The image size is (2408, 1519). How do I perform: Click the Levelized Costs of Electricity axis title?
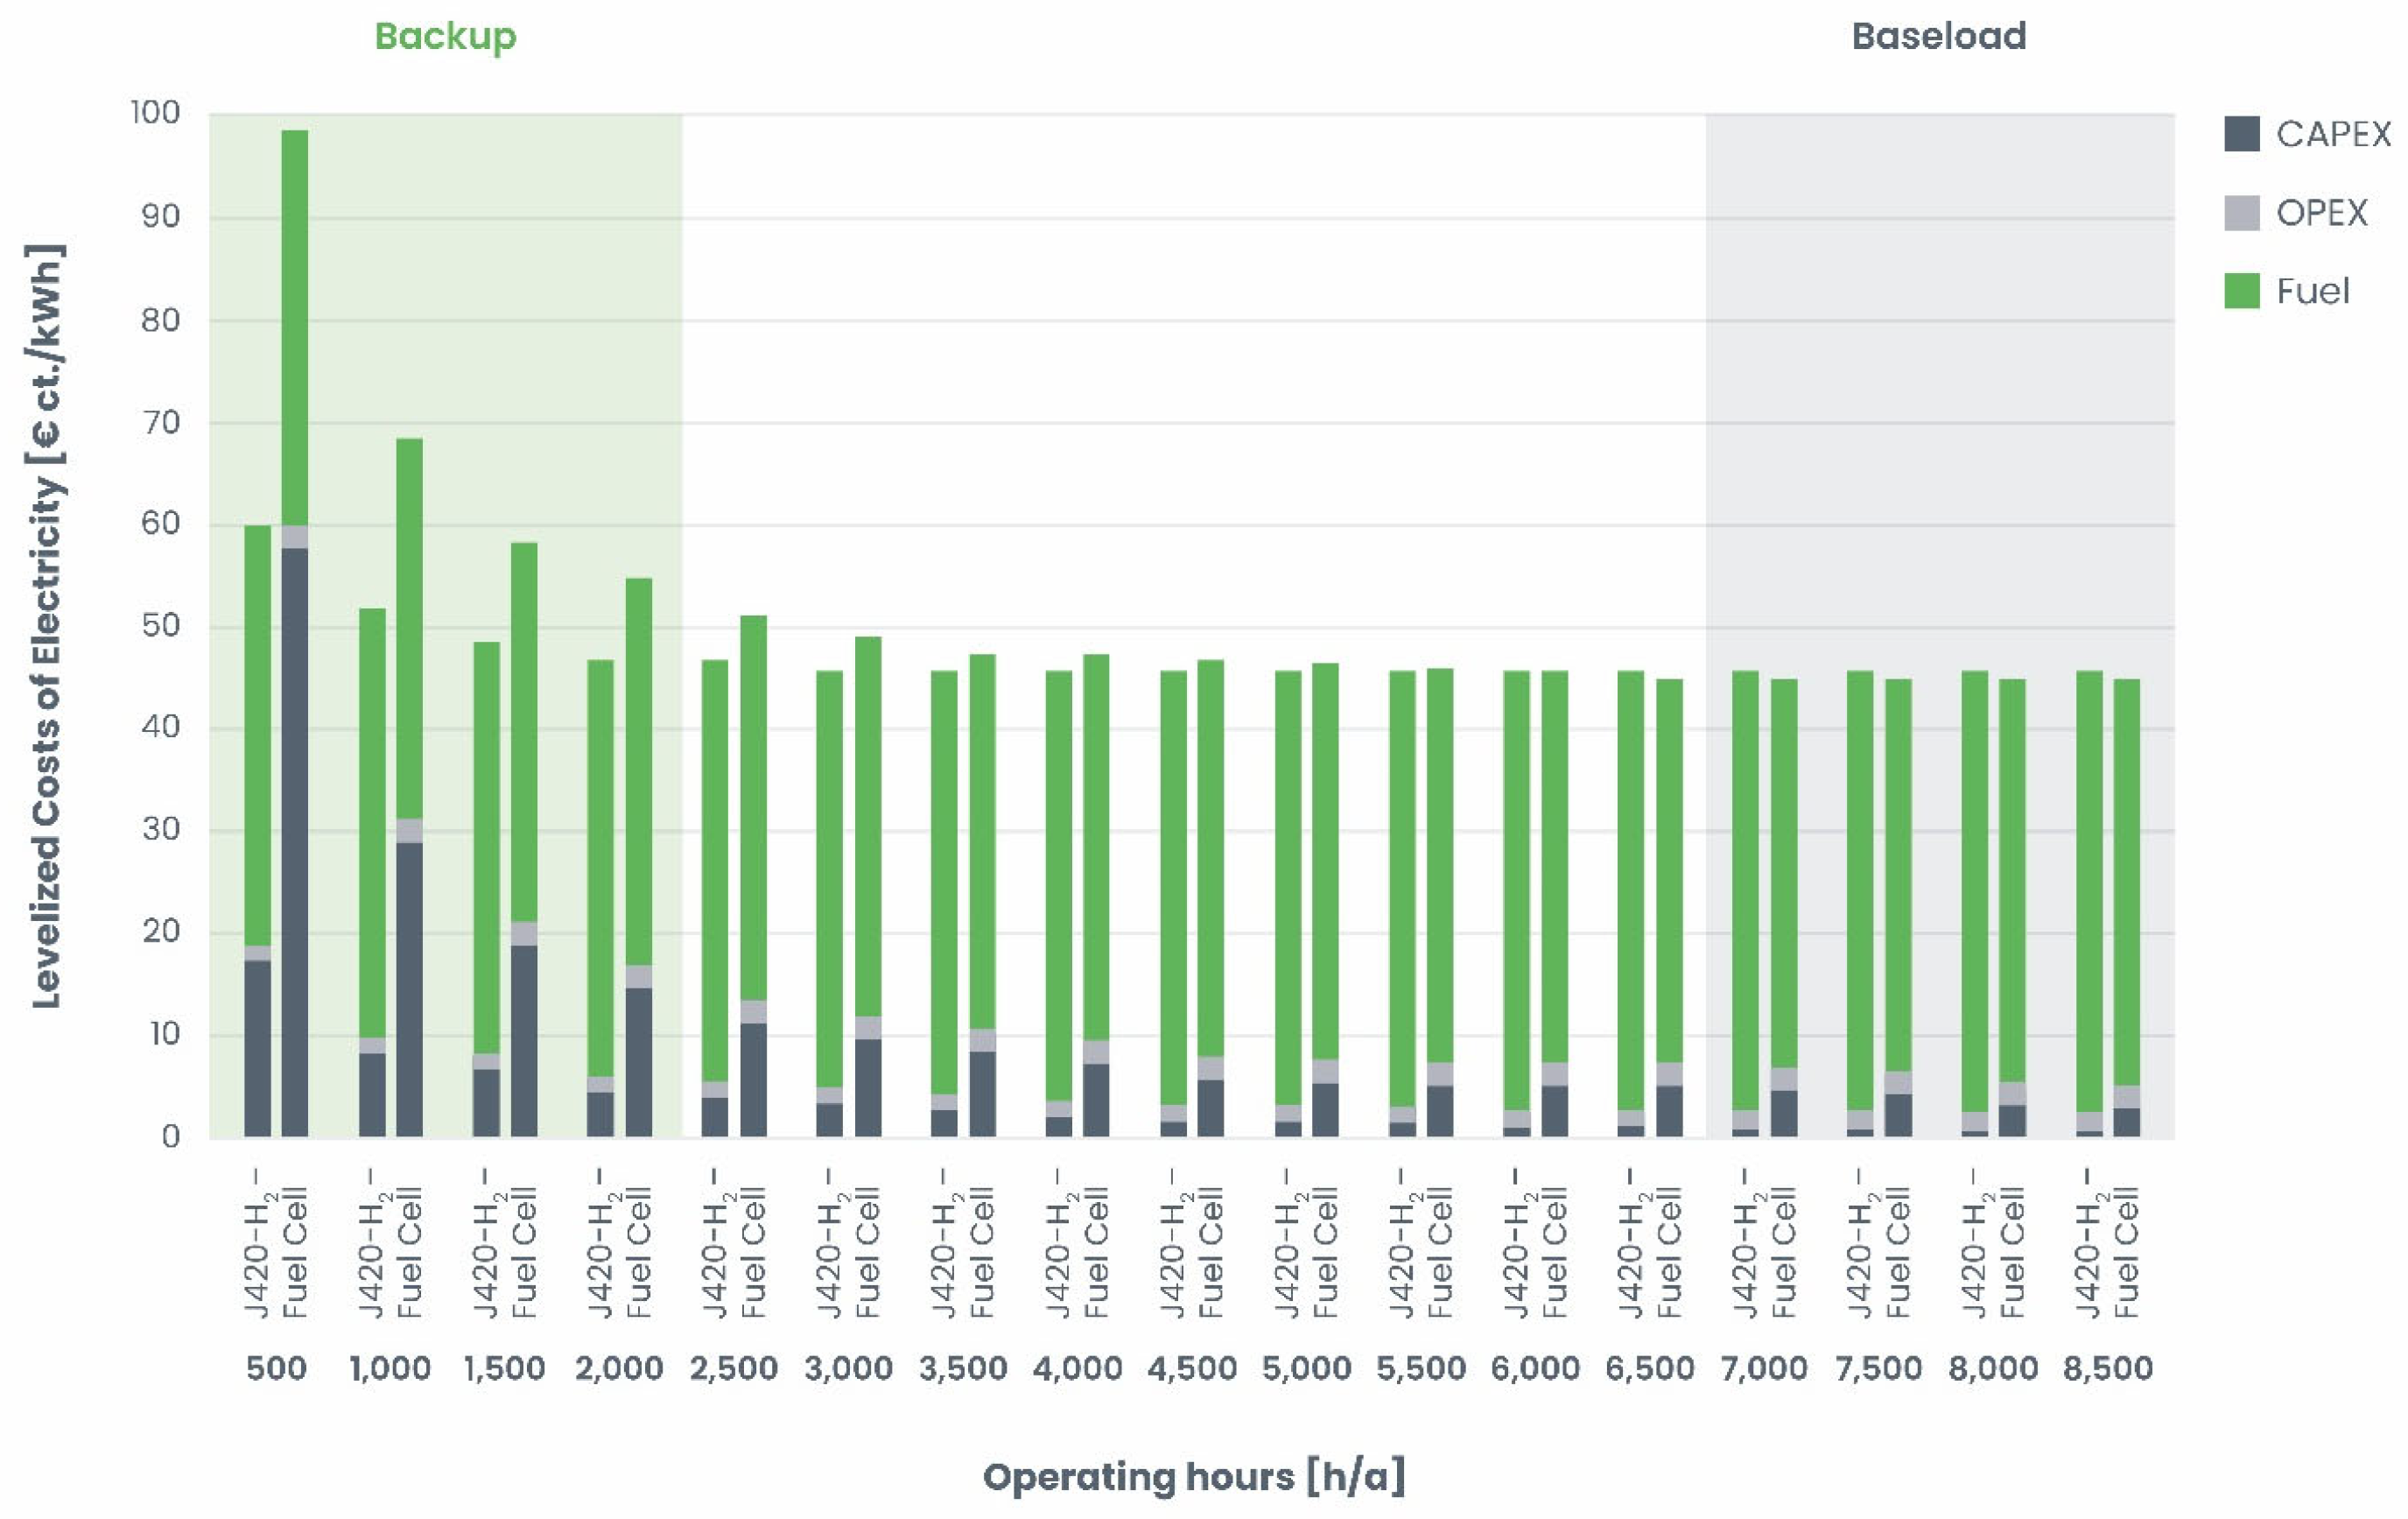(x=48, y=625)
